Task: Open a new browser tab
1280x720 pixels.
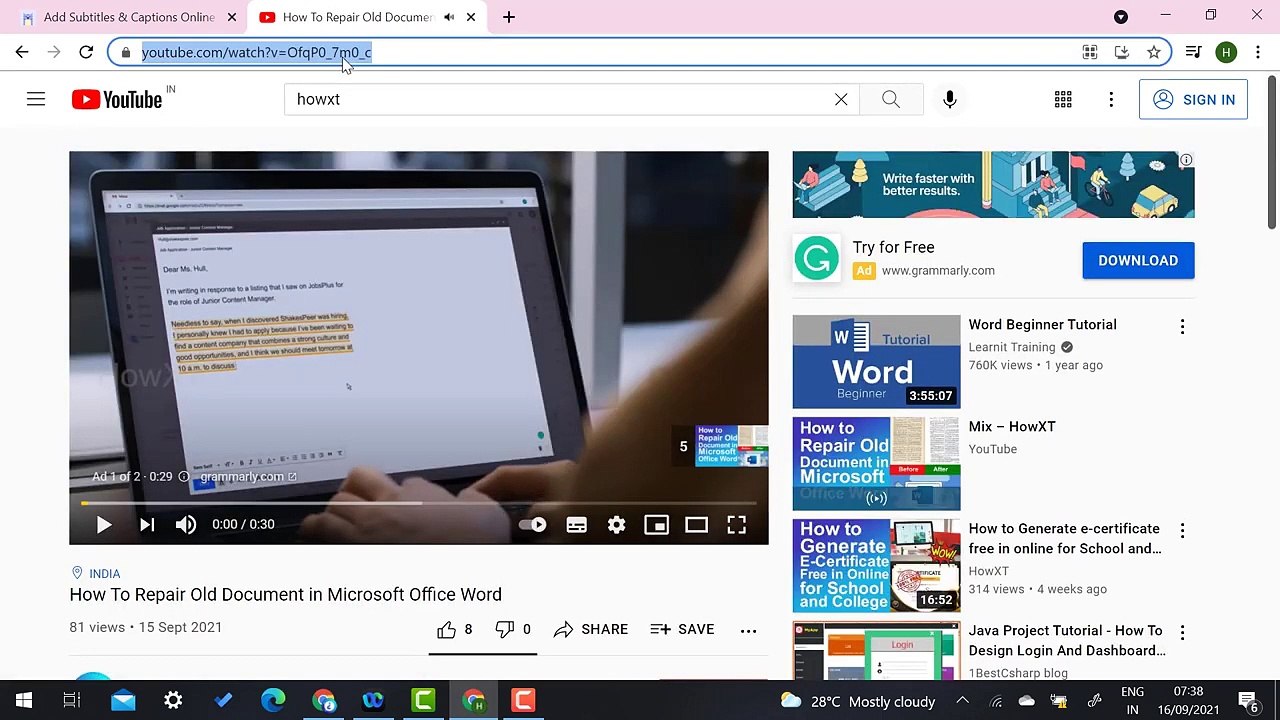Action: (x=509, y=17)
